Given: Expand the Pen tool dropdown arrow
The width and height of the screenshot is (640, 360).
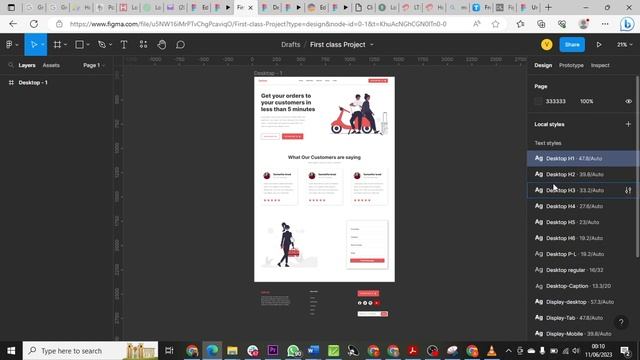Looking at the screenshot, I should coord(110,45).
